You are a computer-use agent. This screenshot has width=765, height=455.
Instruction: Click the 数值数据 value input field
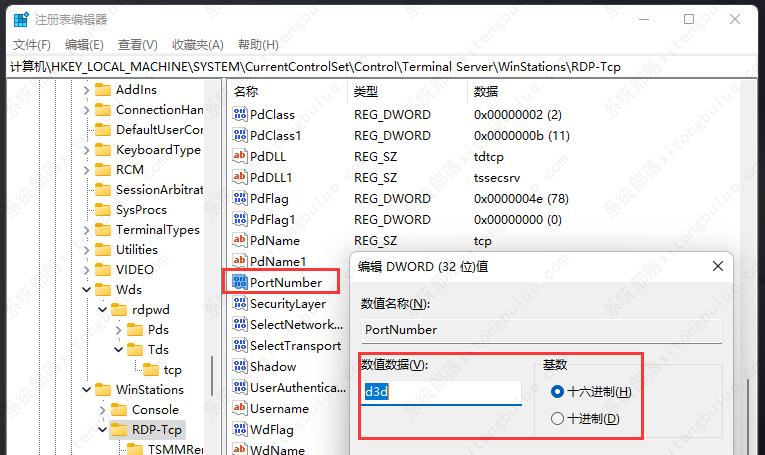(x=440, y=392)
